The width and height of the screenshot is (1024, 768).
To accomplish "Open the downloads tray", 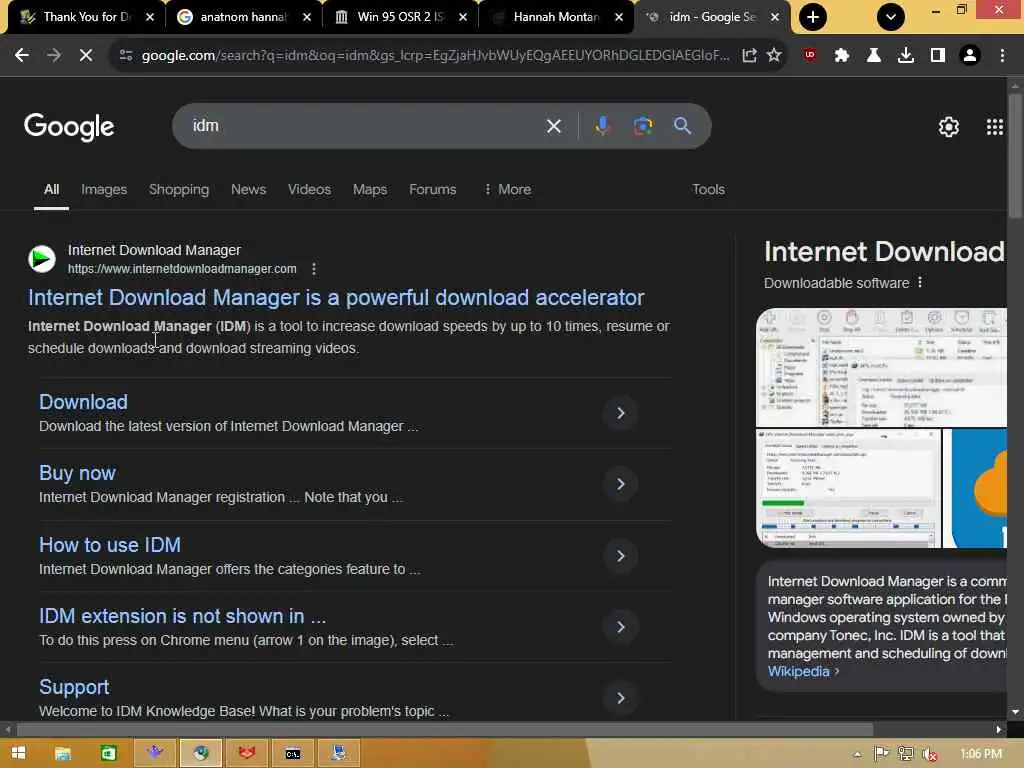I will (x=906, y=56).
